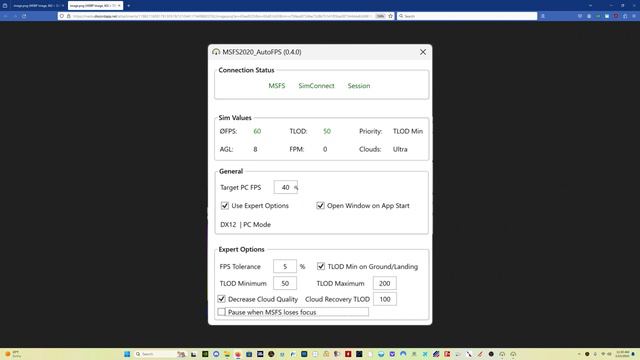Bookmark this page with the star icon
This screenshot has width=640, height=360.
(x=391, y=16)
